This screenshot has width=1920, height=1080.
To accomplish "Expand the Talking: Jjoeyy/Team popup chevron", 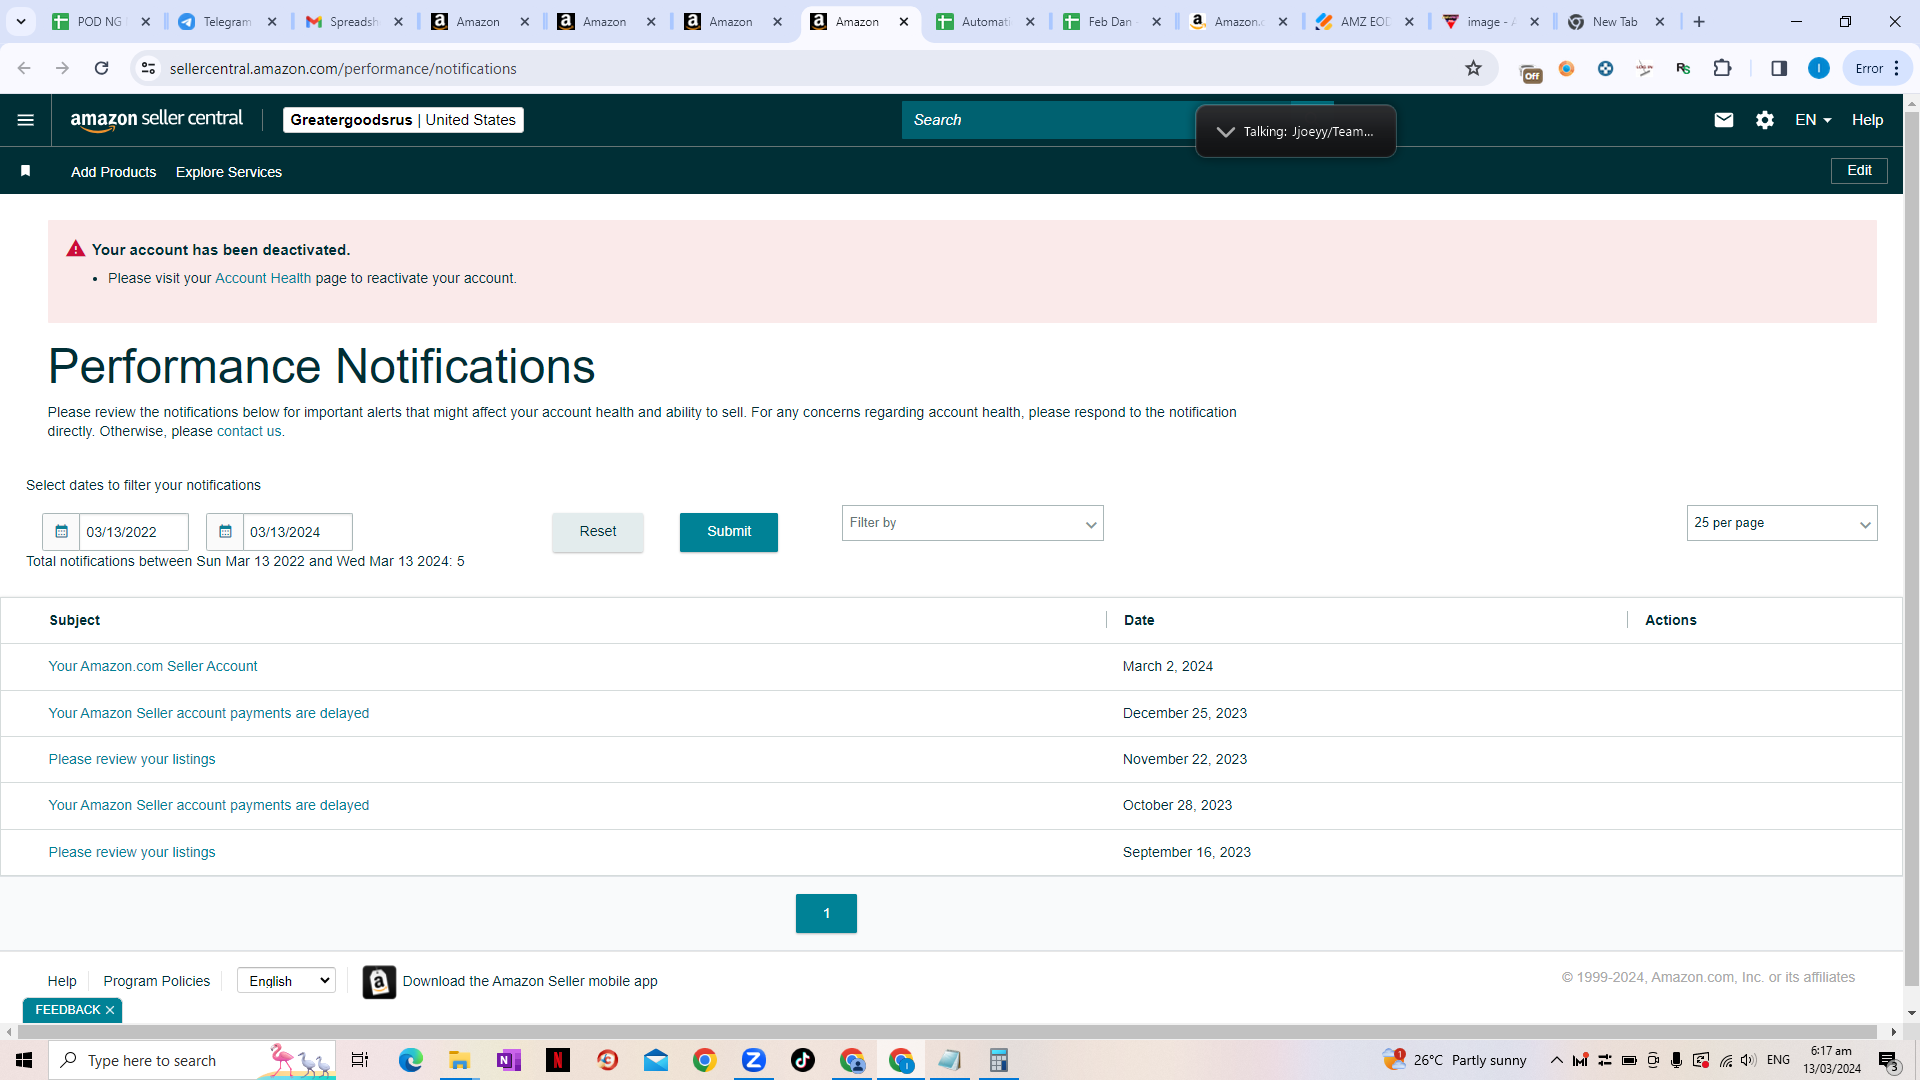I will pyautogui.click(x=1225, y=131).
